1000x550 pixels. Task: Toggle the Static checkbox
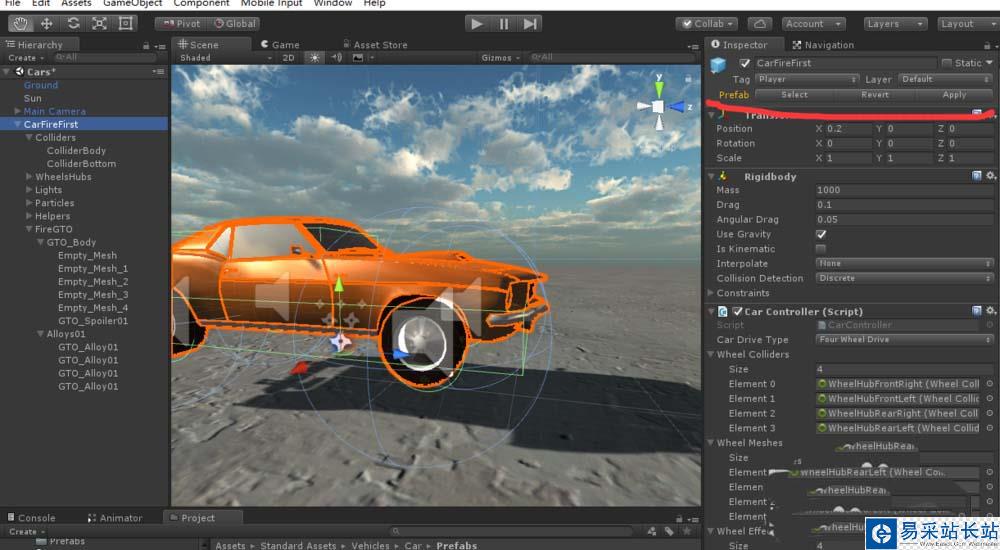pos(946,63)
